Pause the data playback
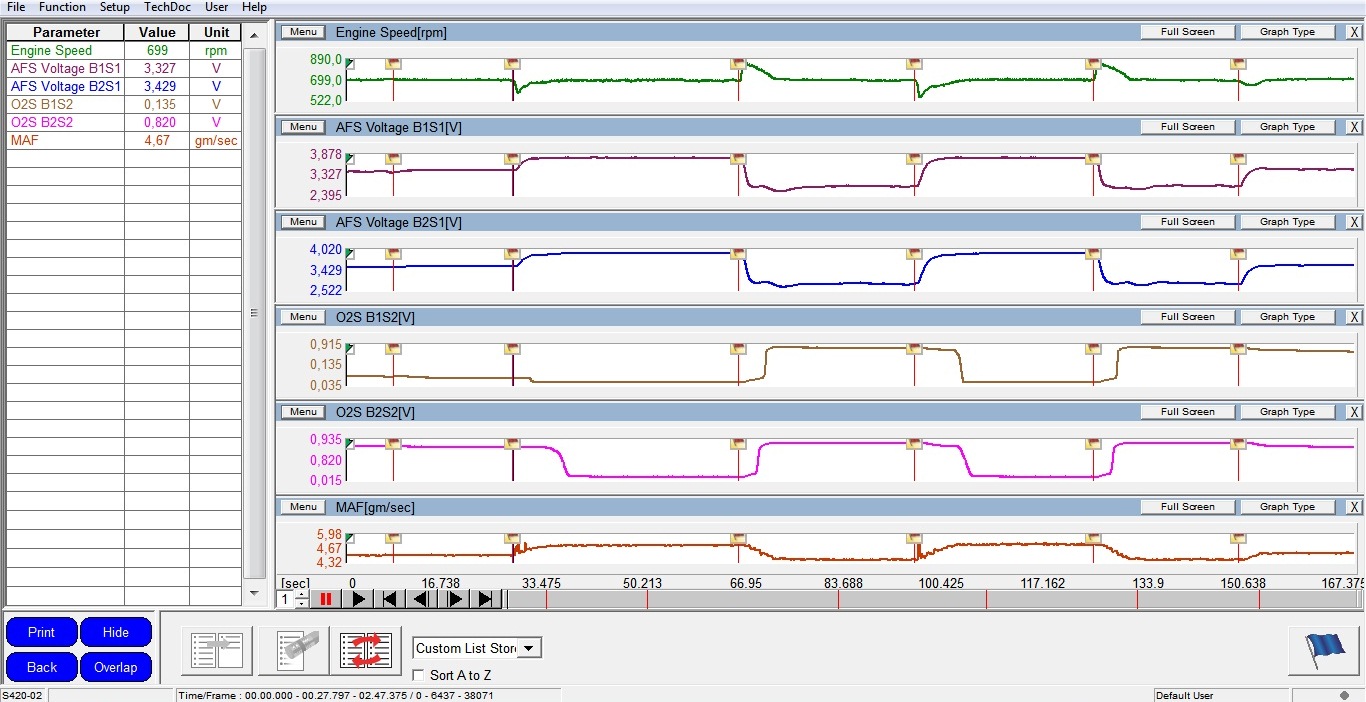 (325, 599)
